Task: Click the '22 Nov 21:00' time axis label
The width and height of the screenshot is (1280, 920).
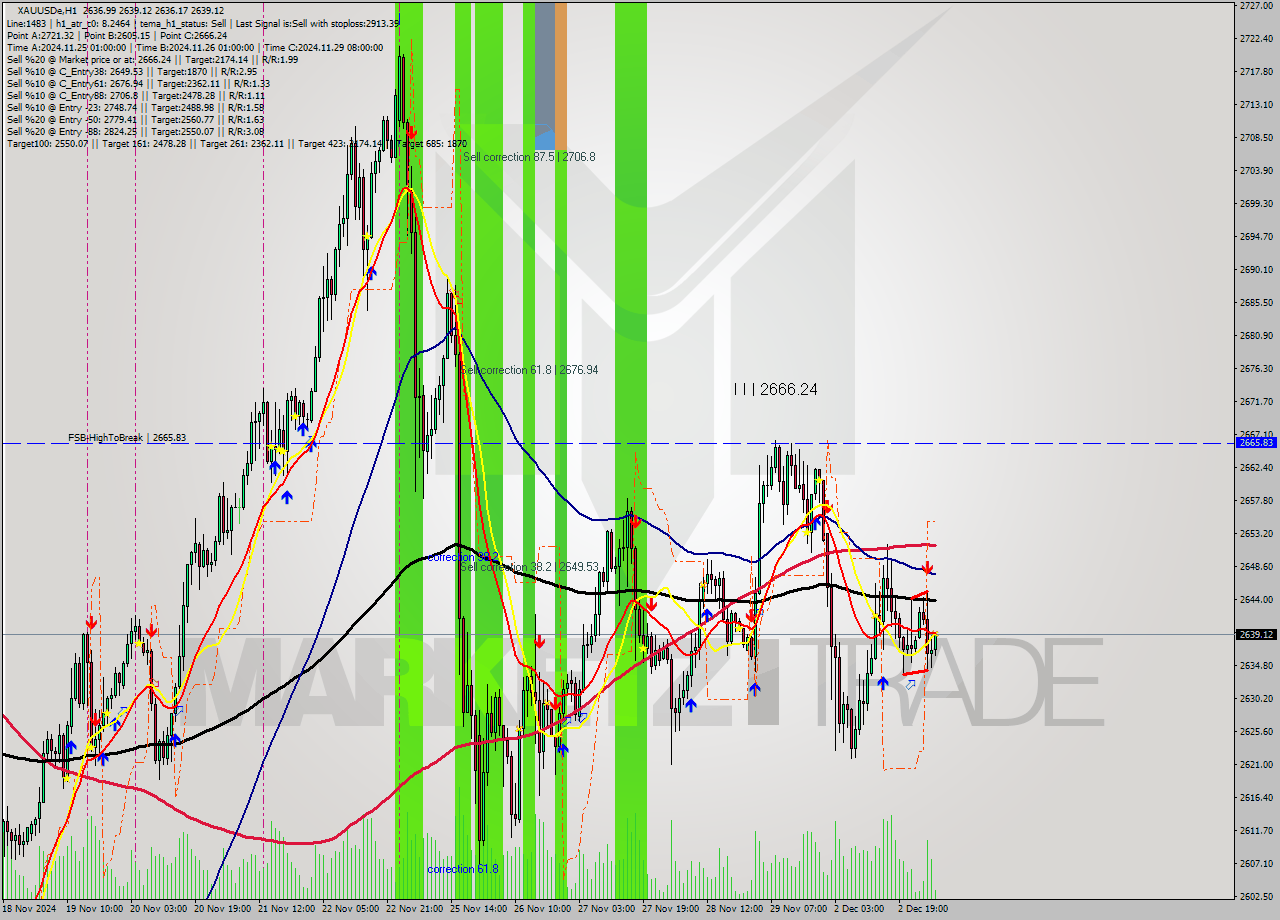Action: pyautogui.click(x=415, y=909)
